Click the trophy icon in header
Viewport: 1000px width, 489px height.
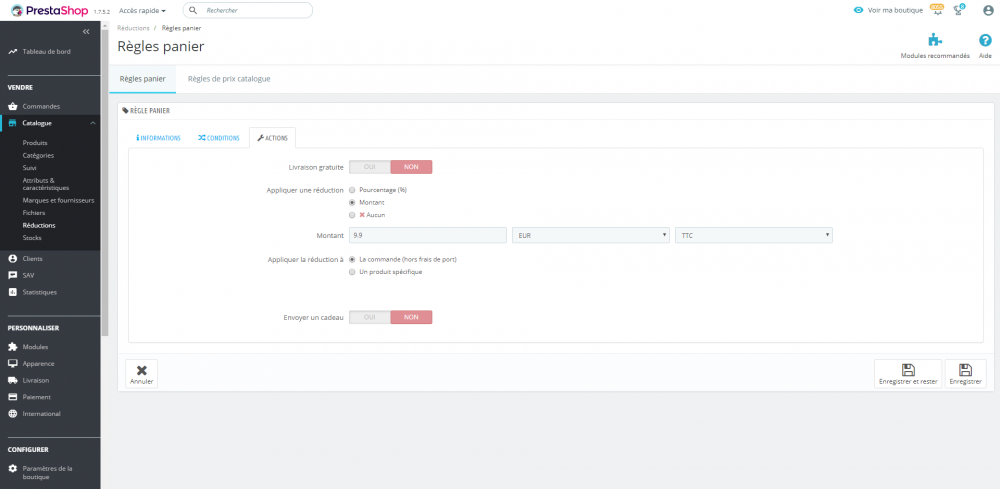click(959, 10)
